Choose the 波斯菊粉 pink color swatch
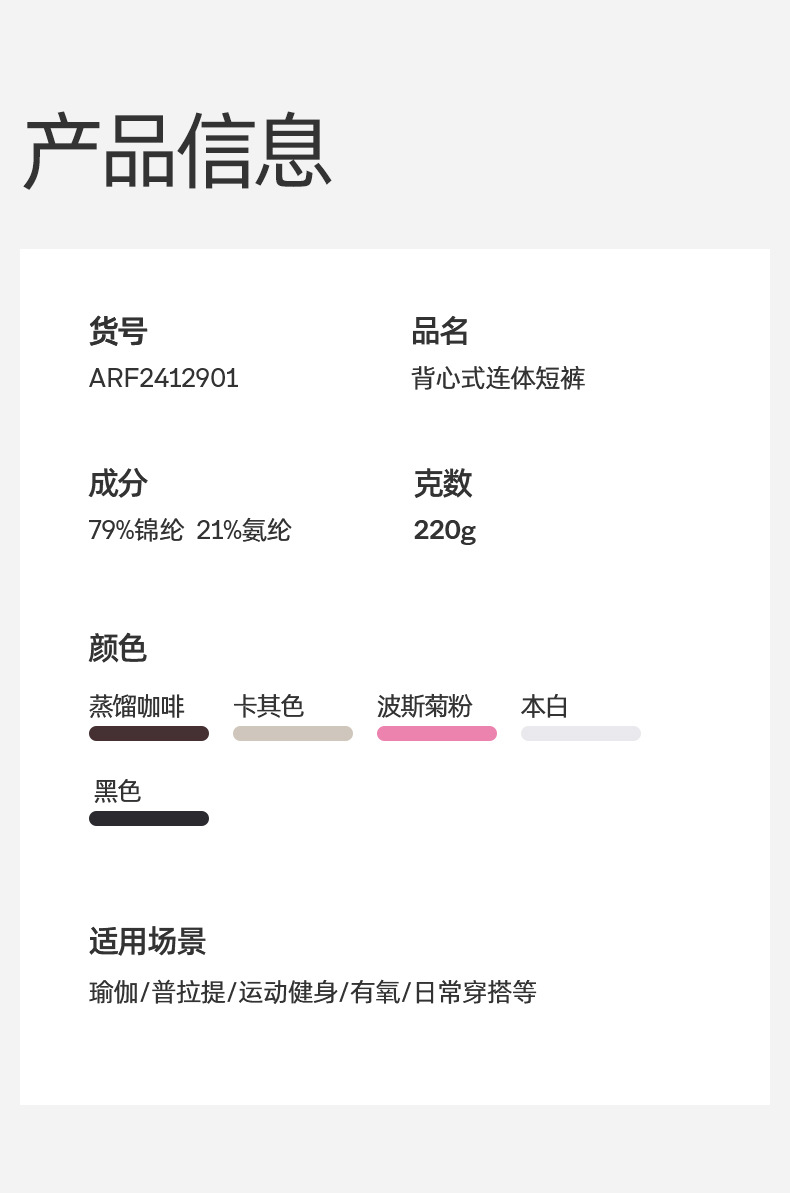The height and width of the screenshot is (1193, 790). click(437, 733)
